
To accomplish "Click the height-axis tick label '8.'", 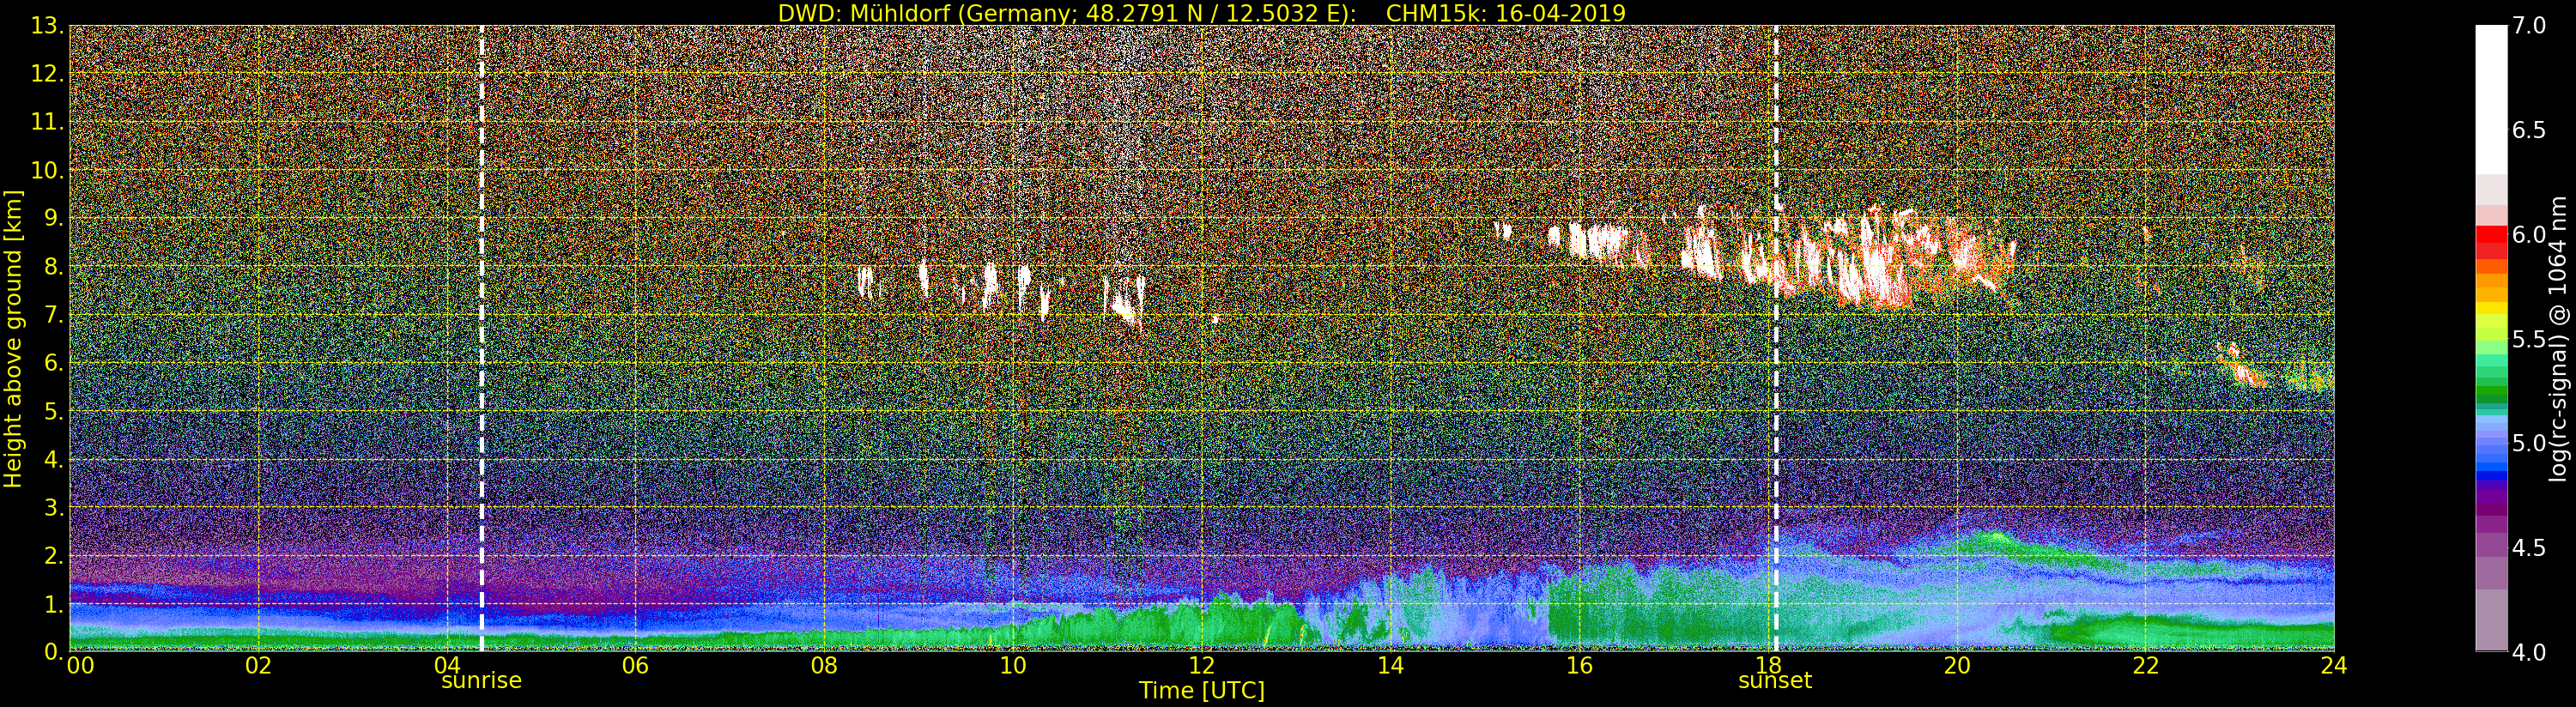I will [53, 267].
